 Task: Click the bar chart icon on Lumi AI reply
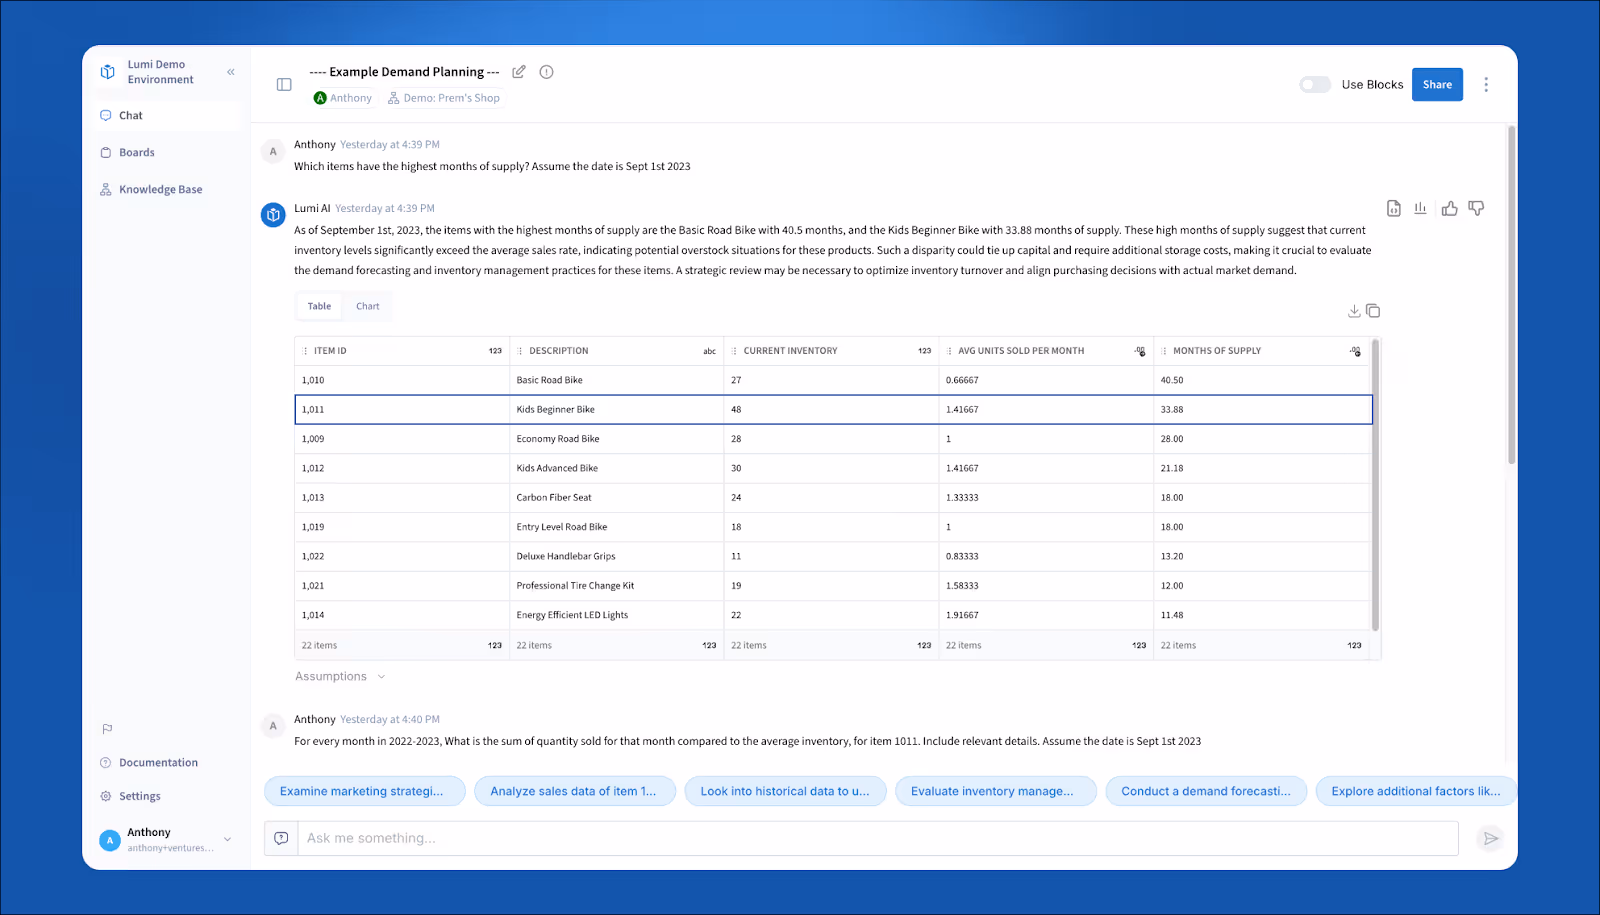tap(1420, 208)
